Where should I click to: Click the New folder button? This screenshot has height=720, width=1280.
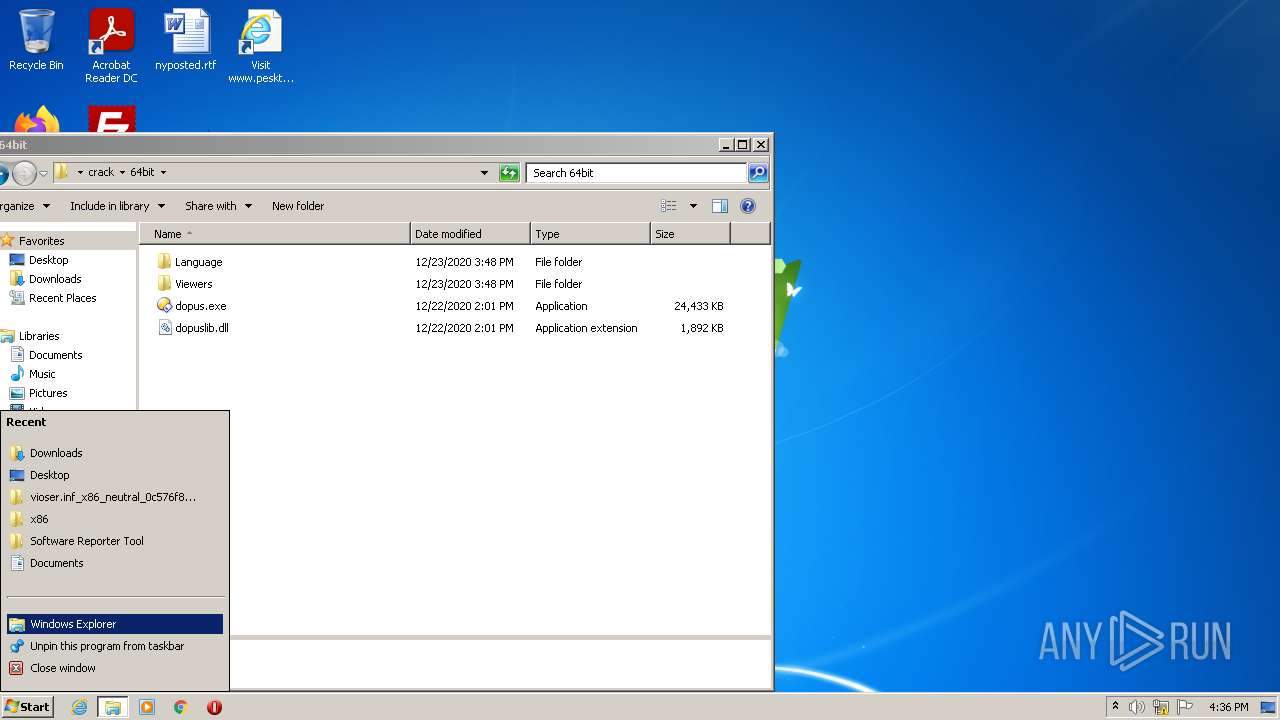[298, 206]
